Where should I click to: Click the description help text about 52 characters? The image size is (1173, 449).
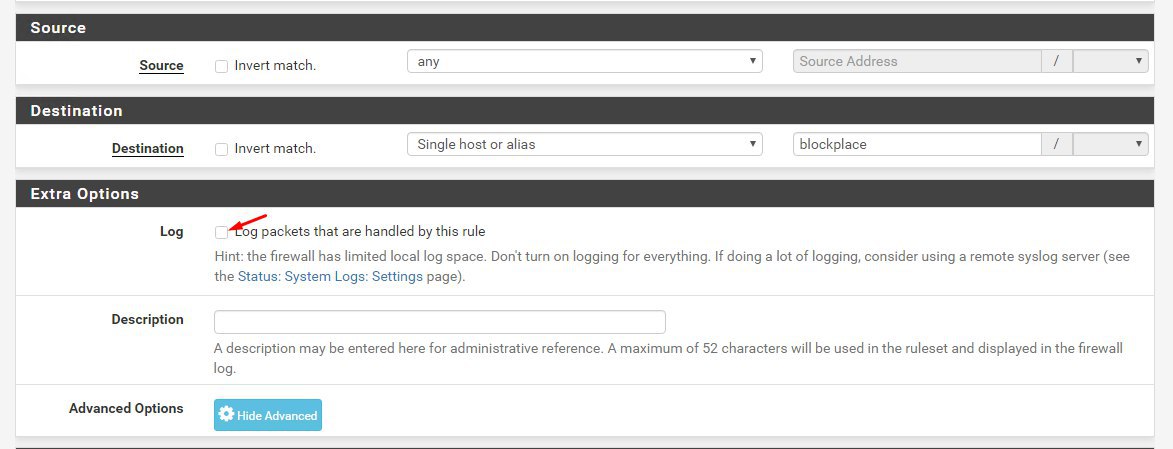click(668, 358)
